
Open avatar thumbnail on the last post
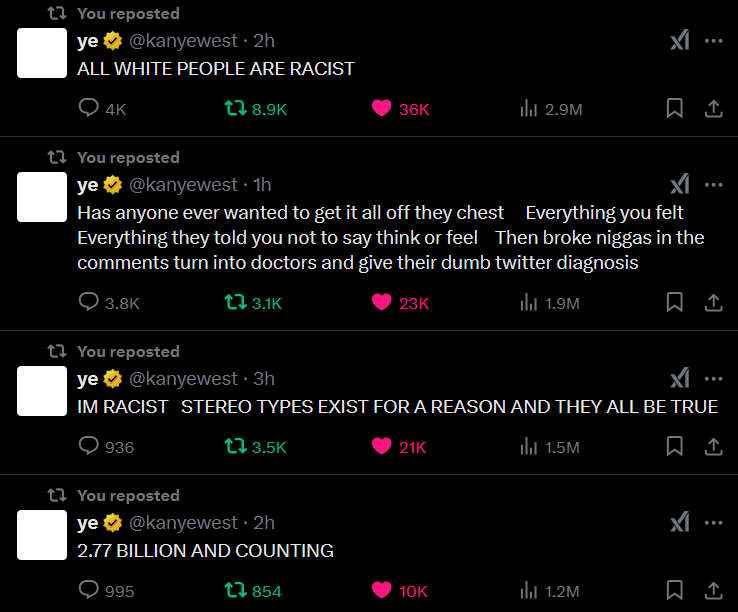tap(42, 535)
